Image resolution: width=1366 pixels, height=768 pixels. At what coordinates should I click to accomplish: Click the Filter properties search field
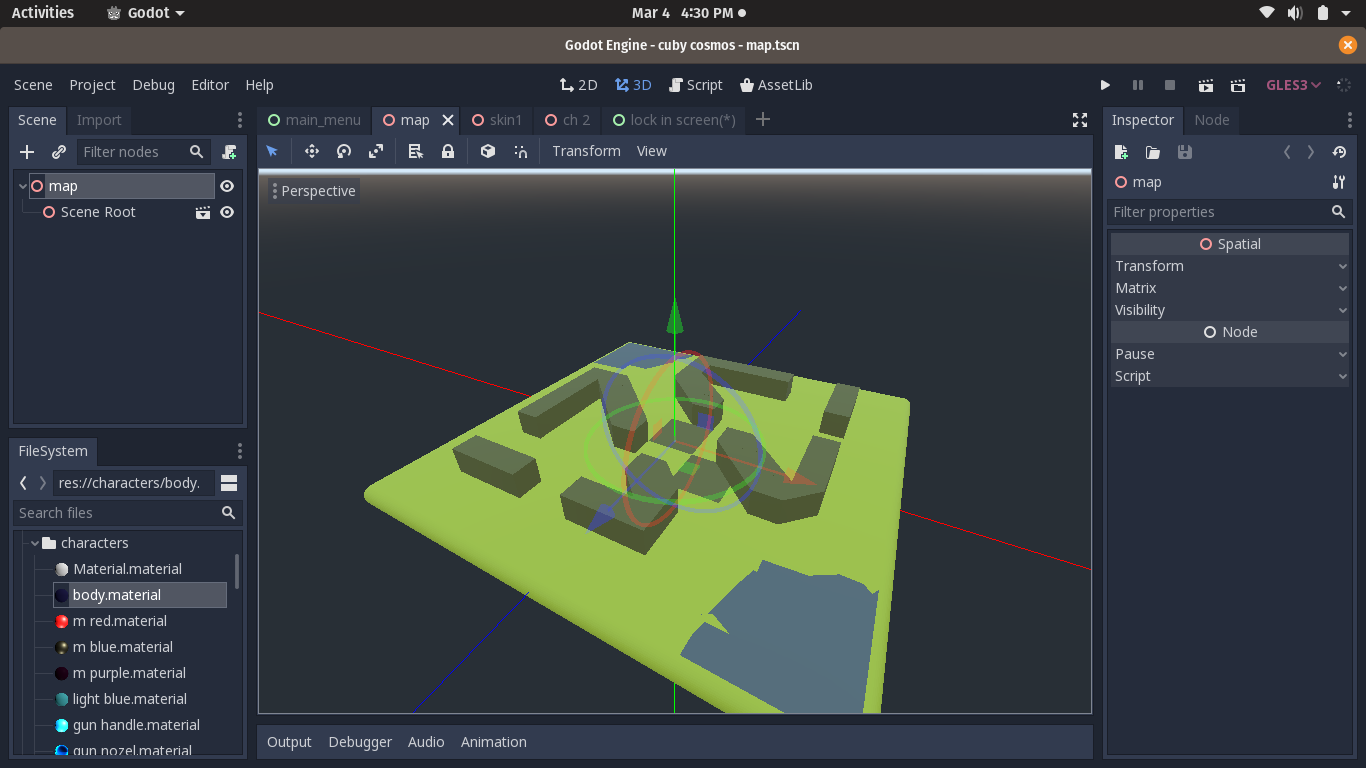coord(1218,212)
